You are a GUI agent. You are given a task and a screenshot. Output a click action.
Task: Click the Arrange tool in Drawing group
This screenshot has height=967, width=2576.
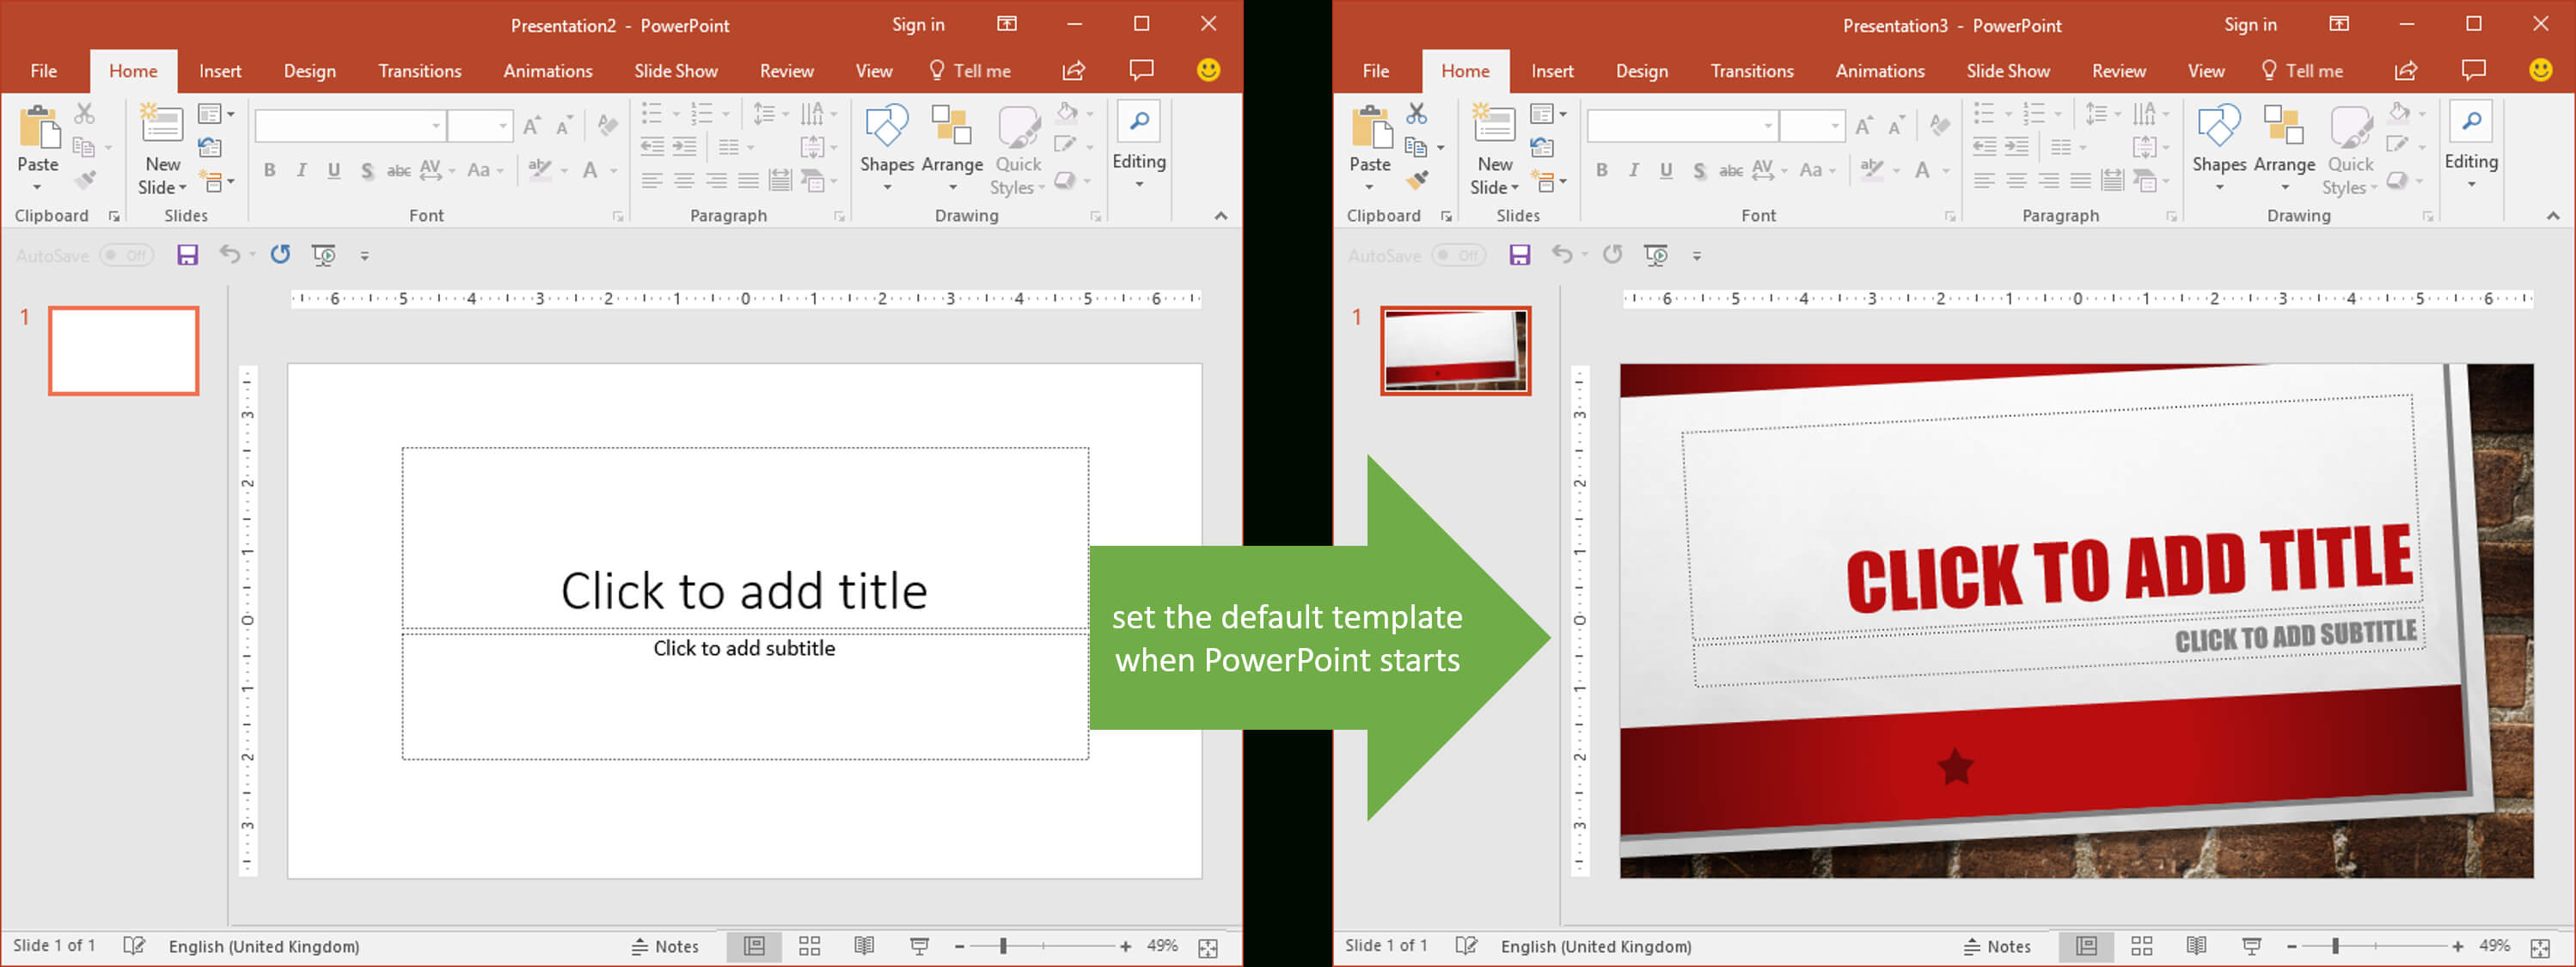point(951,148)
